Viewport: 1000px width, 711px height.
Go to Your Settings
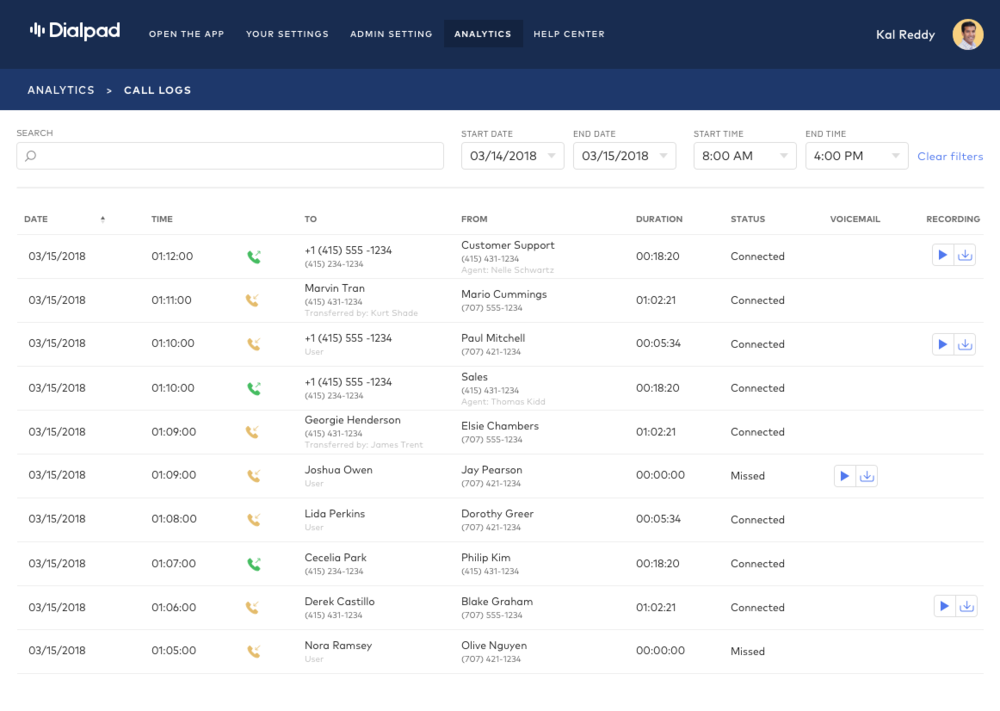(x=287, y=34)
